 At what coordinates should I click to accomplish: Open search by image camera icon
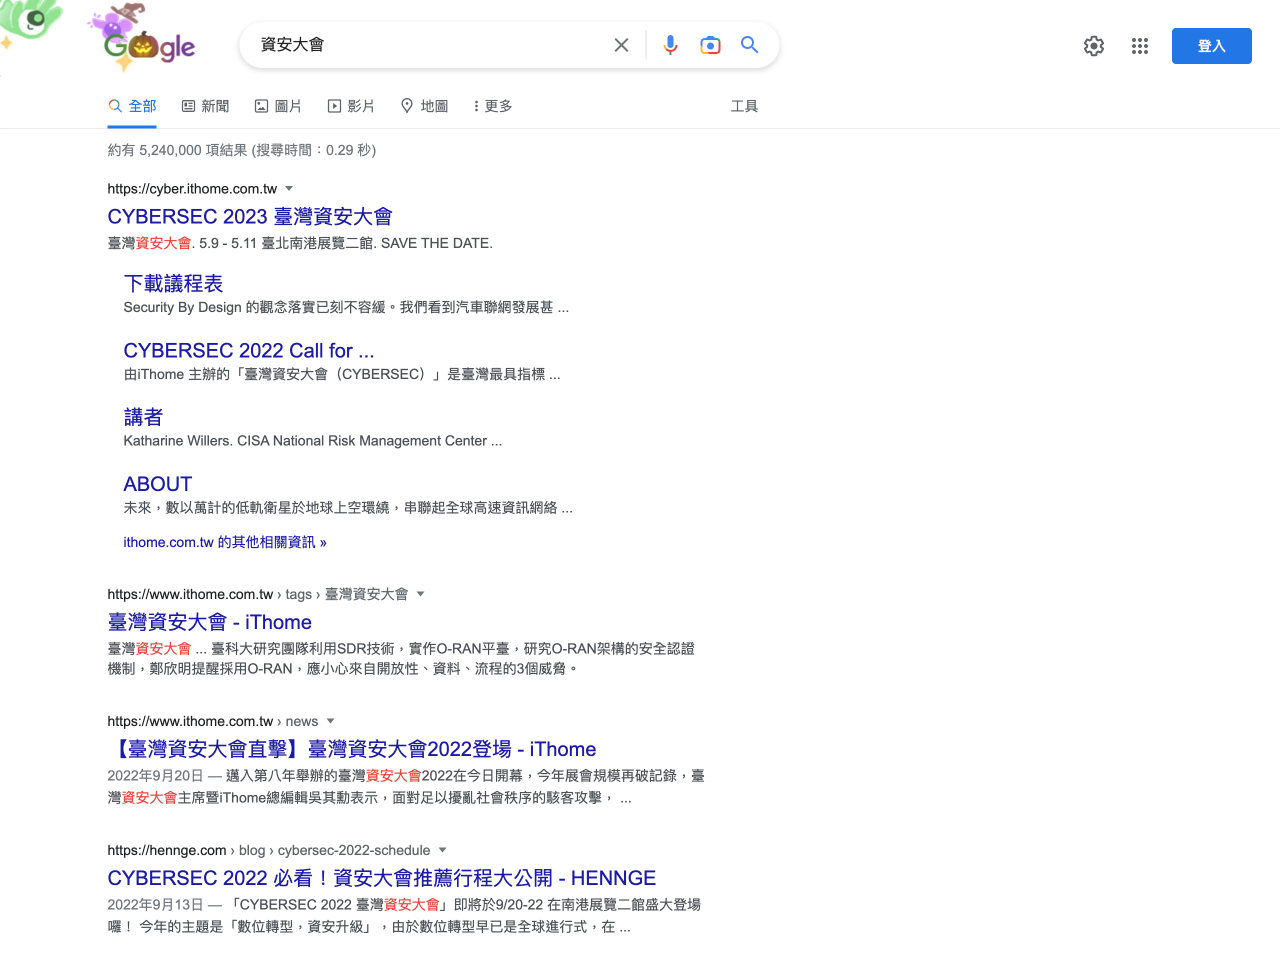710,45
